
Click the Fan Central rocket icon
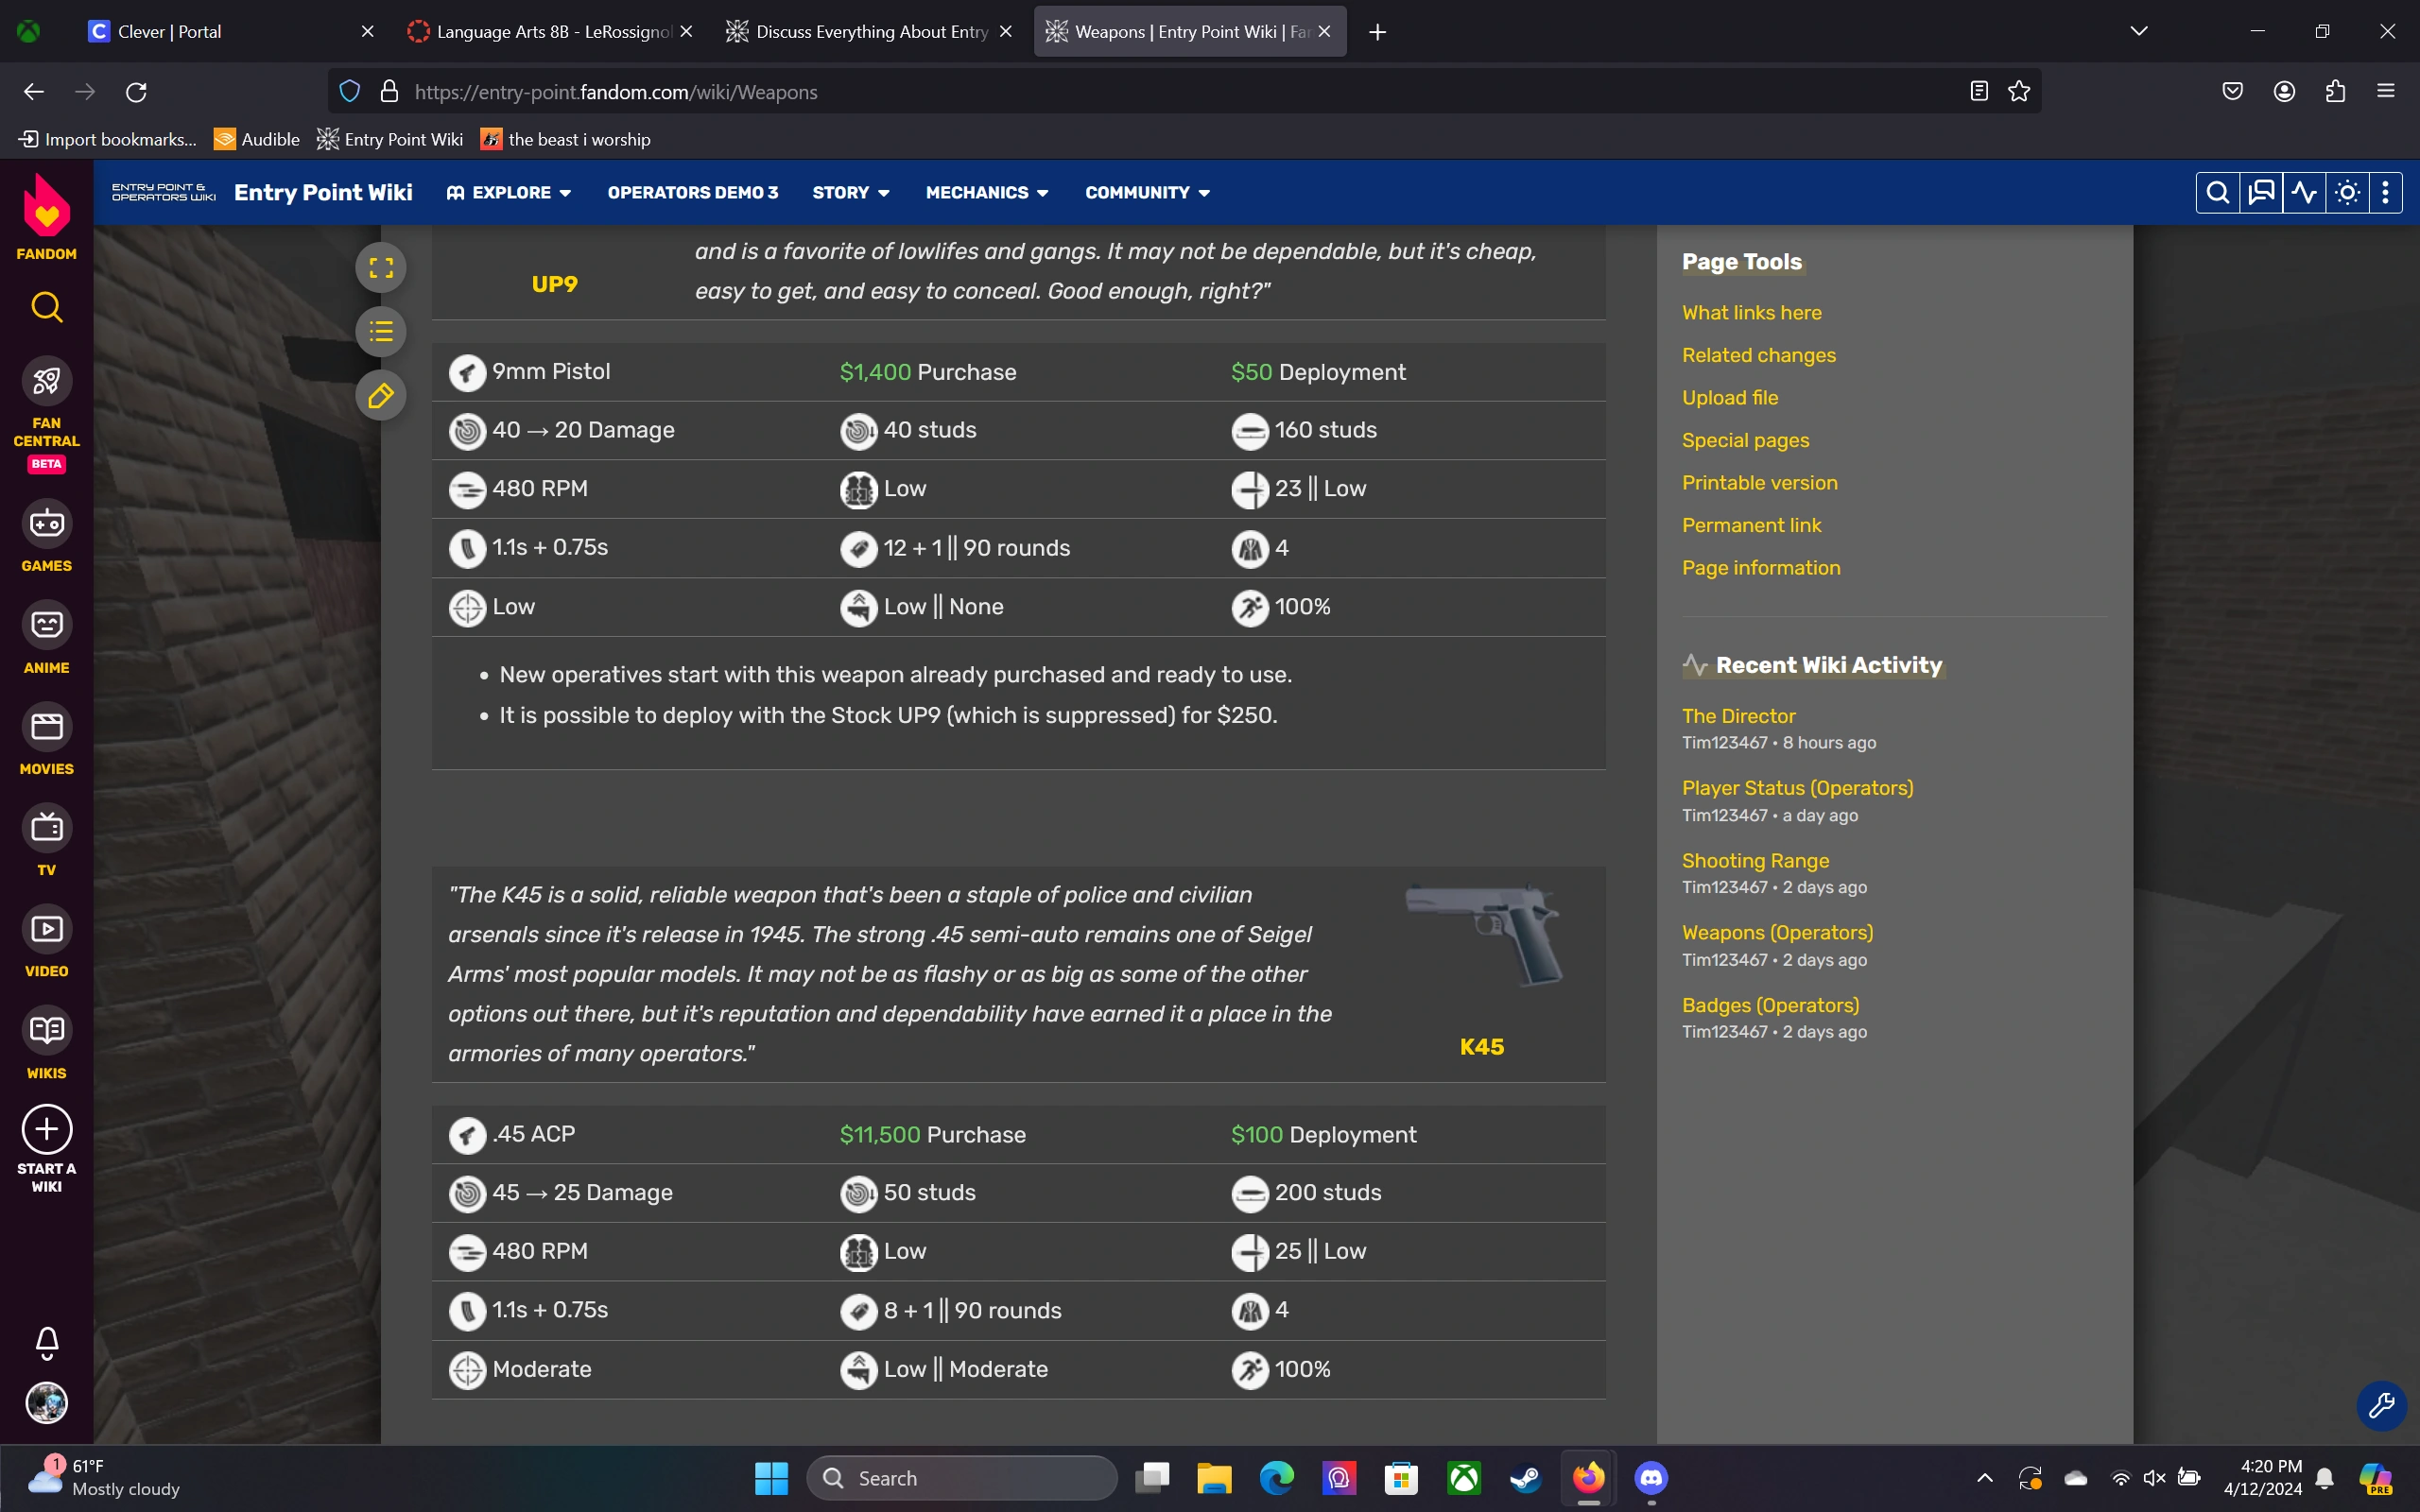point(47,381)
